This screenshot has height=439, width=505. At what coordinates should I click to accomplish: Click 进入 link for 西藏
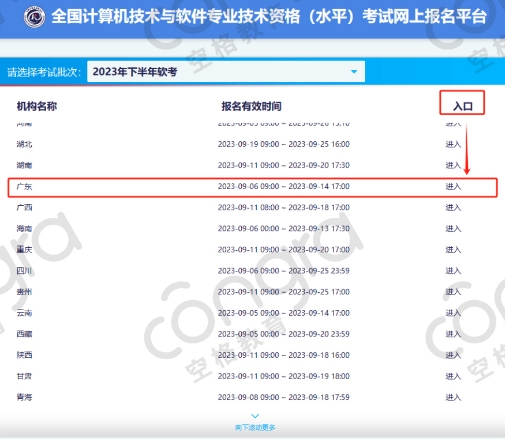point(453,334)
